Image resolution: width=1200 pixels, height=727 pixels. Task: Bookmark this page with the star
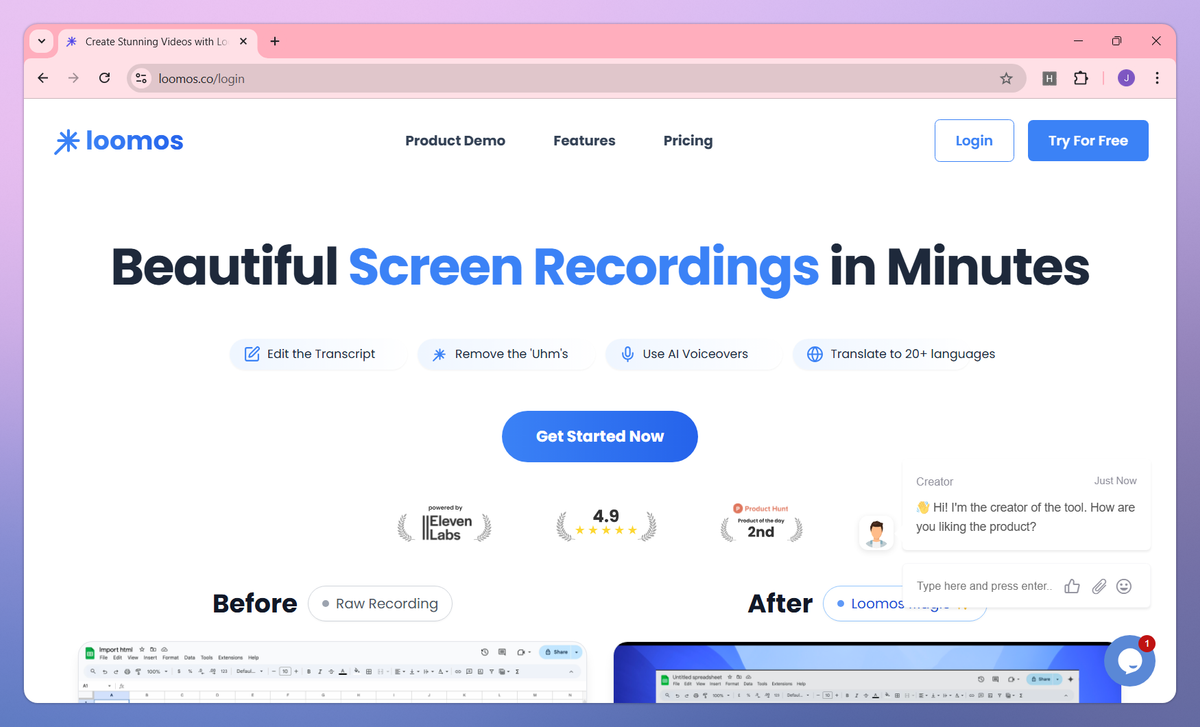pyautogui.click(x=1006, y=78)
